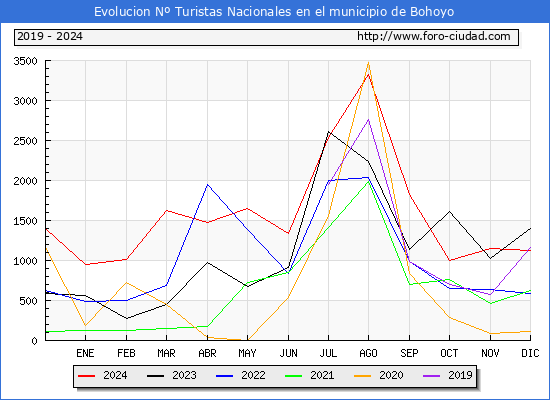The width and height of the screenshot is (550, 400).
Task: Click the orange 2020 peak at AGO
Action: (368, 62)
